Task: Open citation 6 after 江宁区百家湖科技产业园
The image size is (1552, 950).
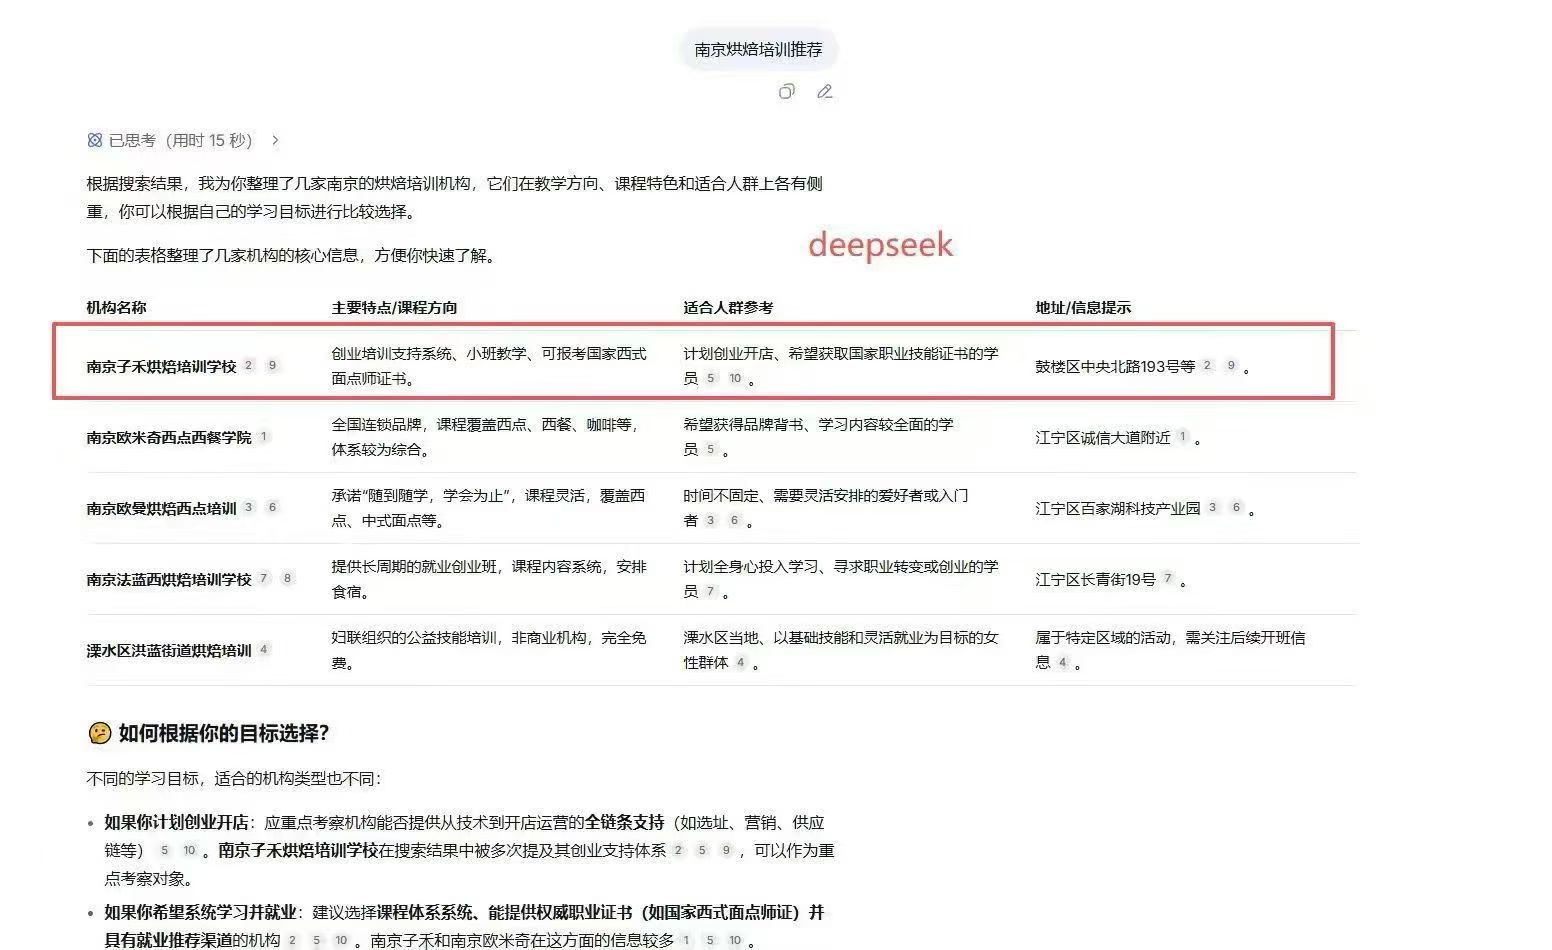Action: click(x=1236, y=508)
